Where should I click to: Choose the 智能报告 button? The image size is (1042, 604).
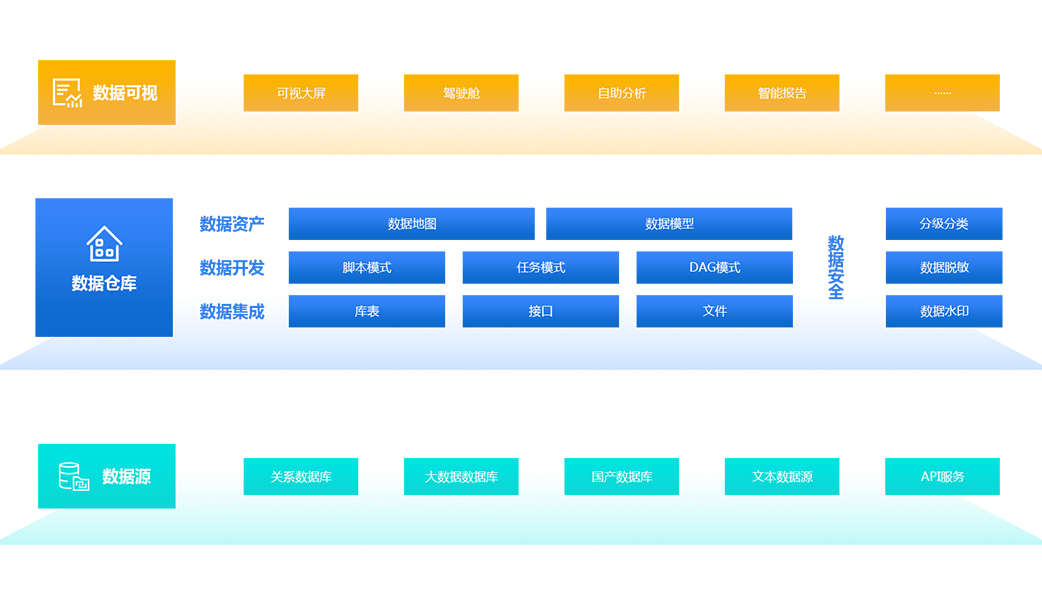(x=782, y=93)
